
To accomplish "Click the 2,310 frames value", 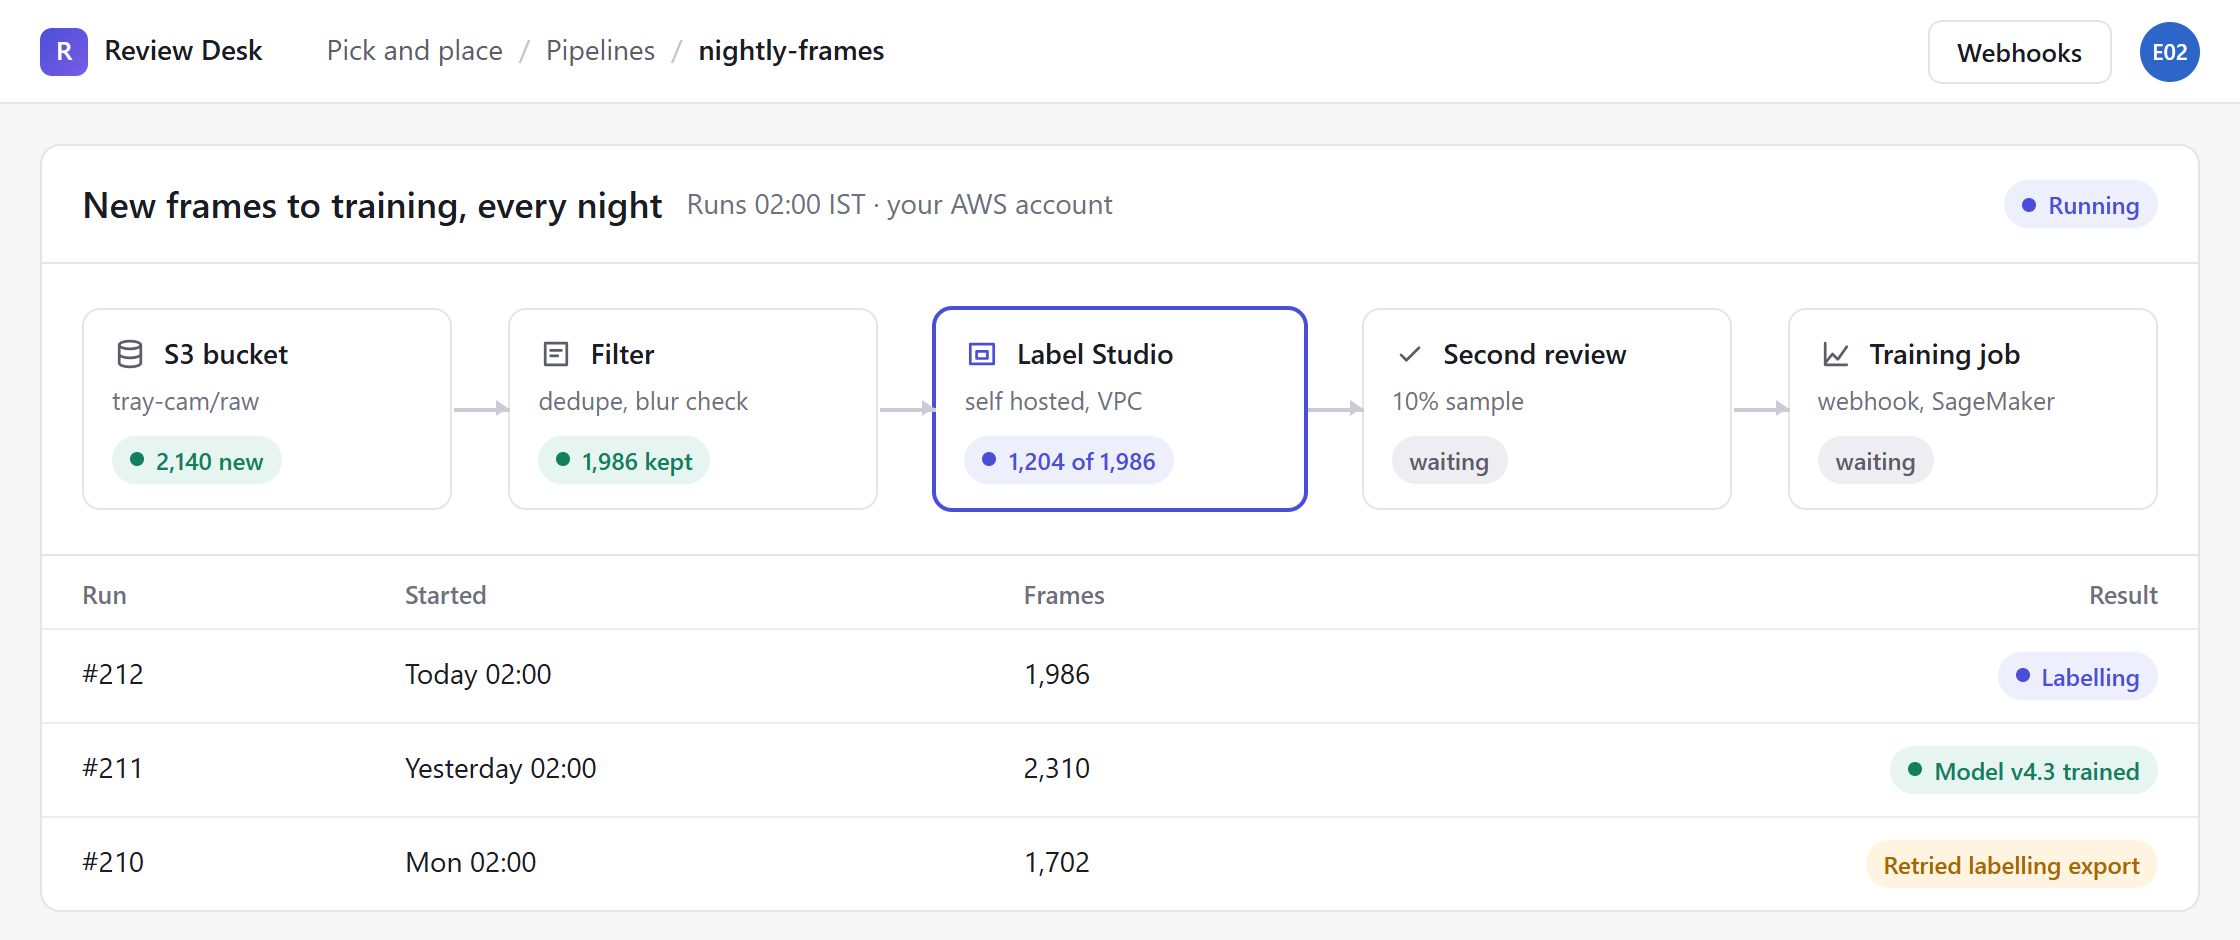I will [x=1057, y=769].
